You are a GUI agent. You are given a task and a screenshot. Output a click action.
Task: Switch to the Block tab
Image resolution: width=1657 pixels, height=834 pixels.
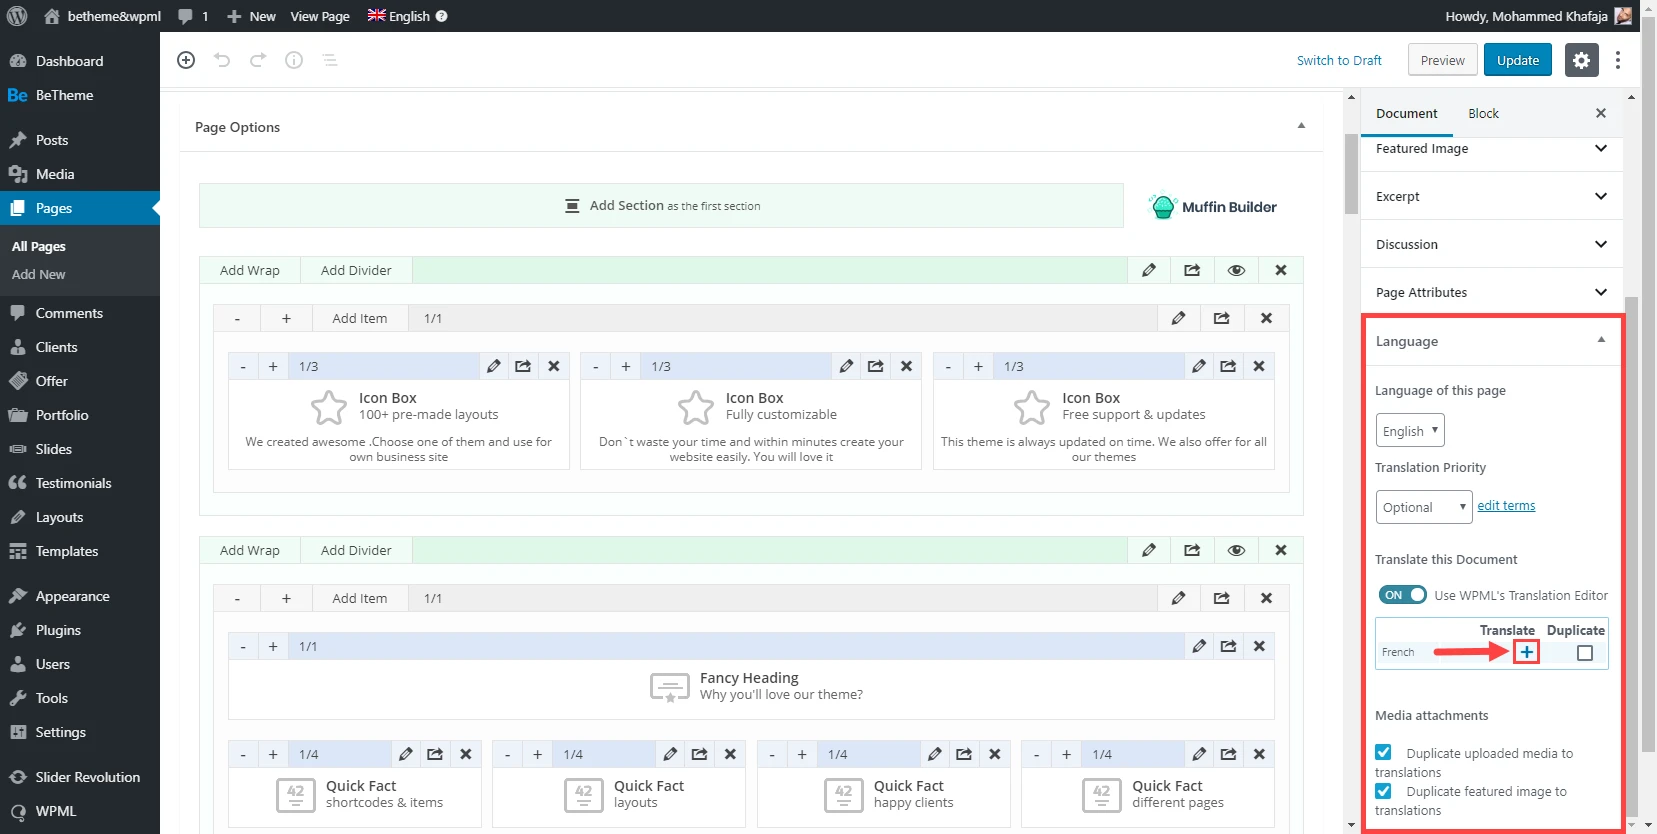pyautogui.click(x=1483, y=114)
